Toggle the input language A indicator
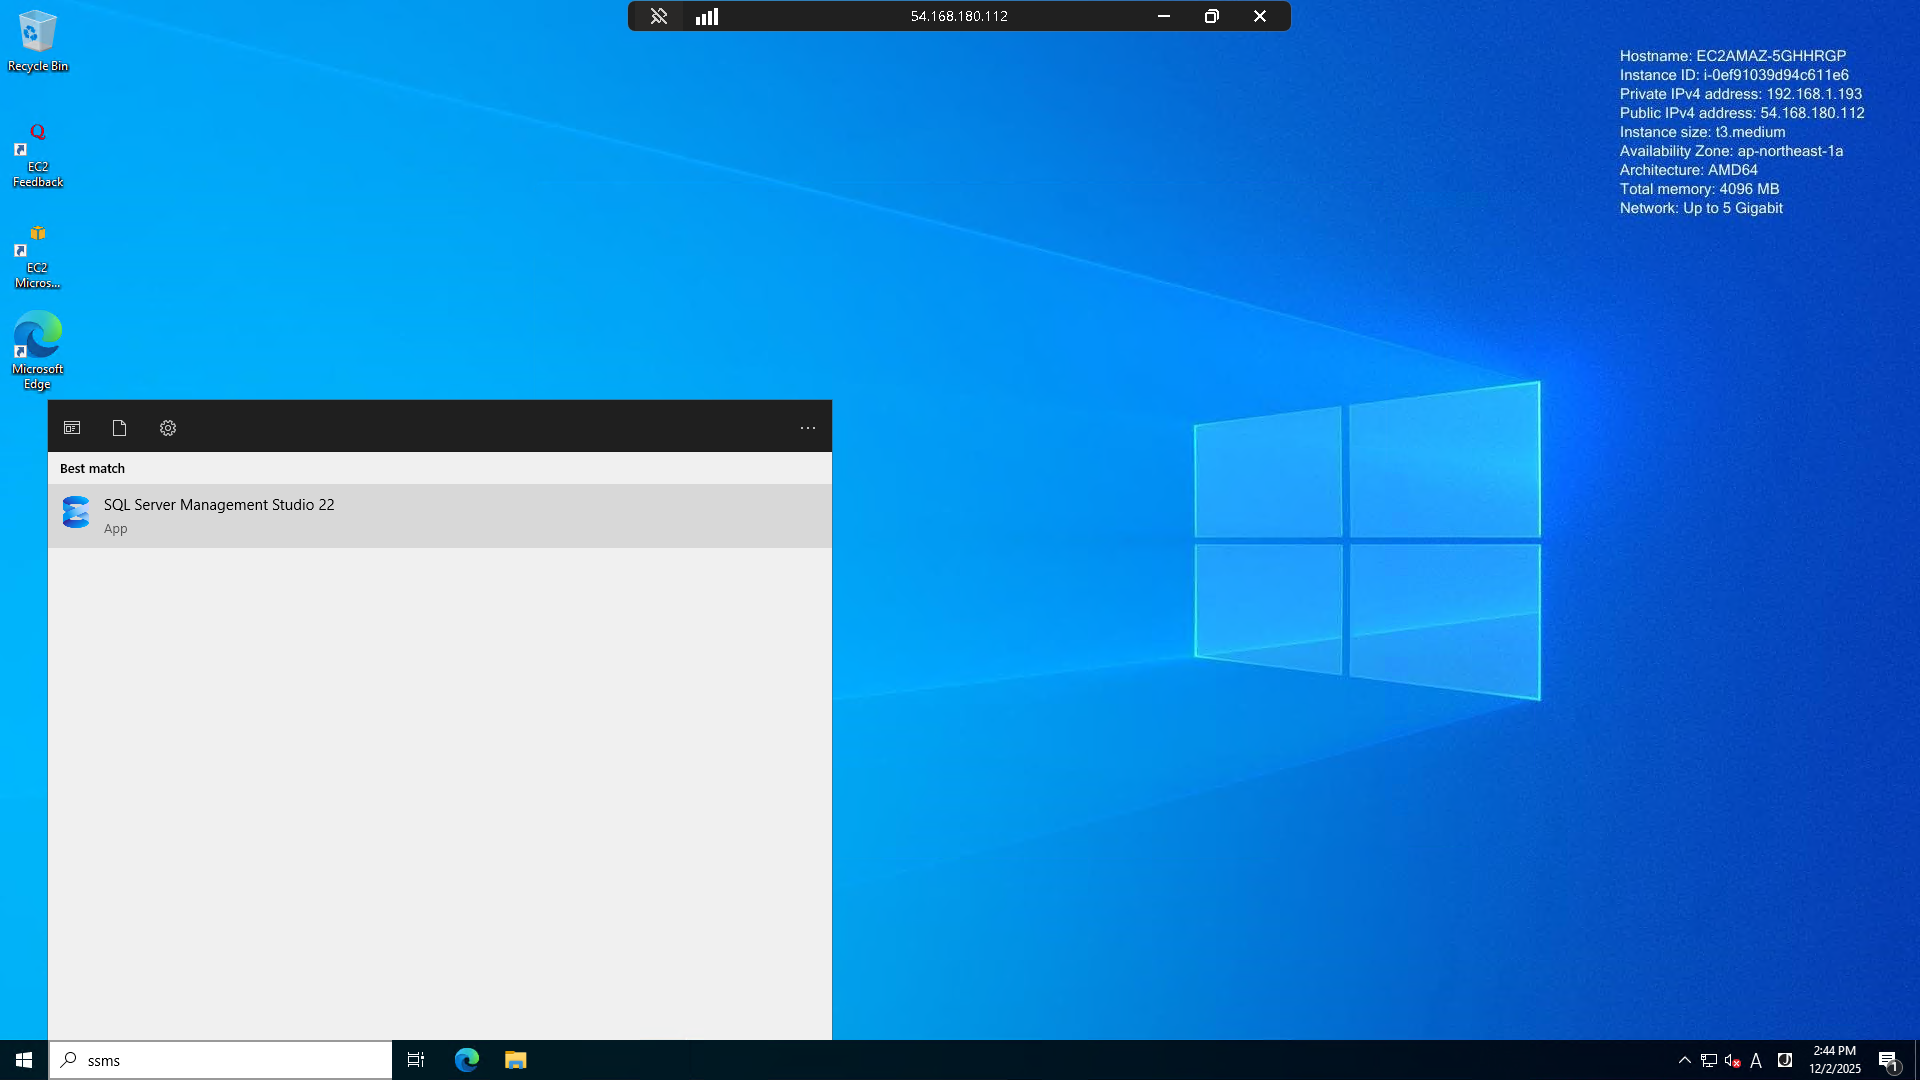The width and height of the screenshot is (1920, 1080). tap(1756, 1060)
